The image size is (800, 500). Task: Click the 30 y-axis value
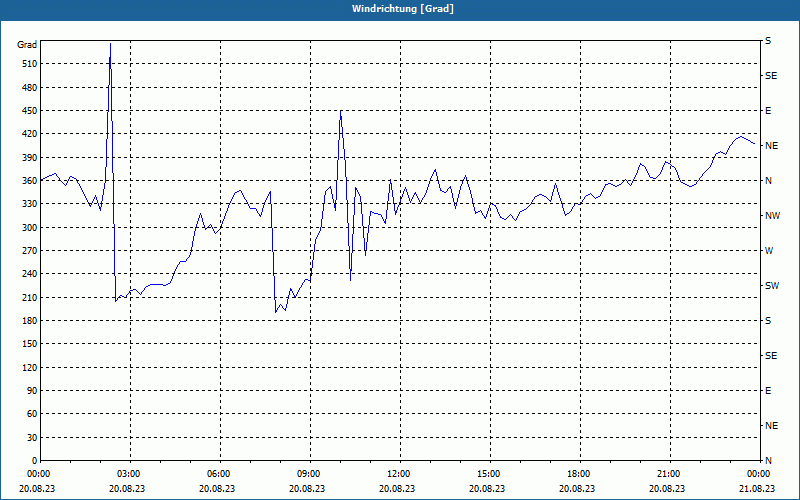tap(32, 437)
